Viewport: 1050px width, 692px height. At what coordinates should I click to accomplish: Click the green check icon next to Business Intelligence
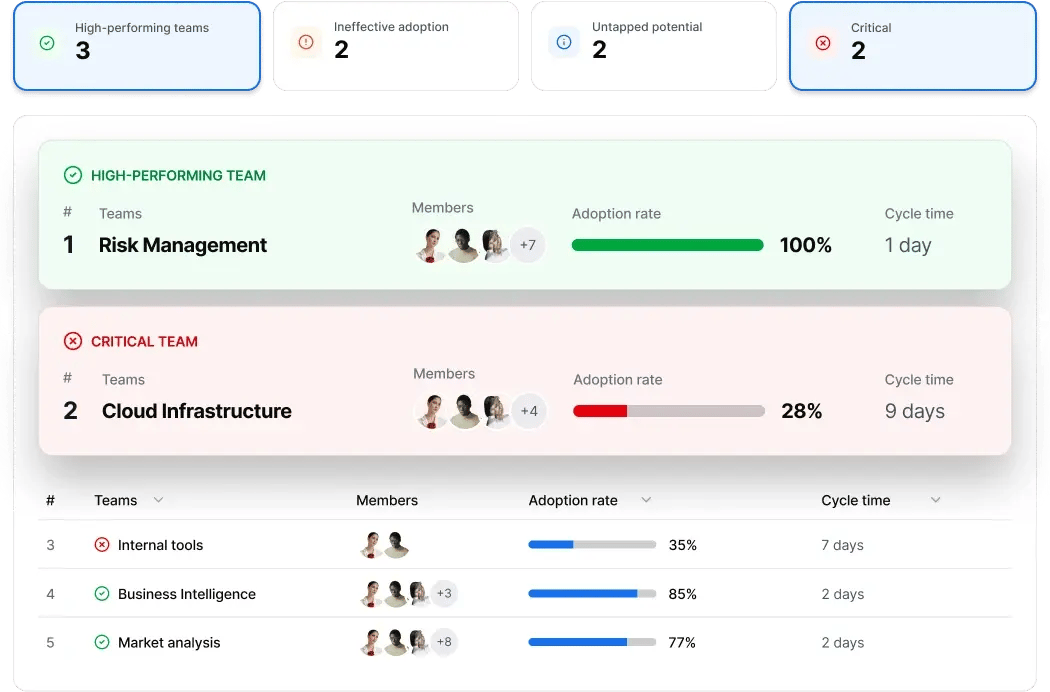pos(101,593)
